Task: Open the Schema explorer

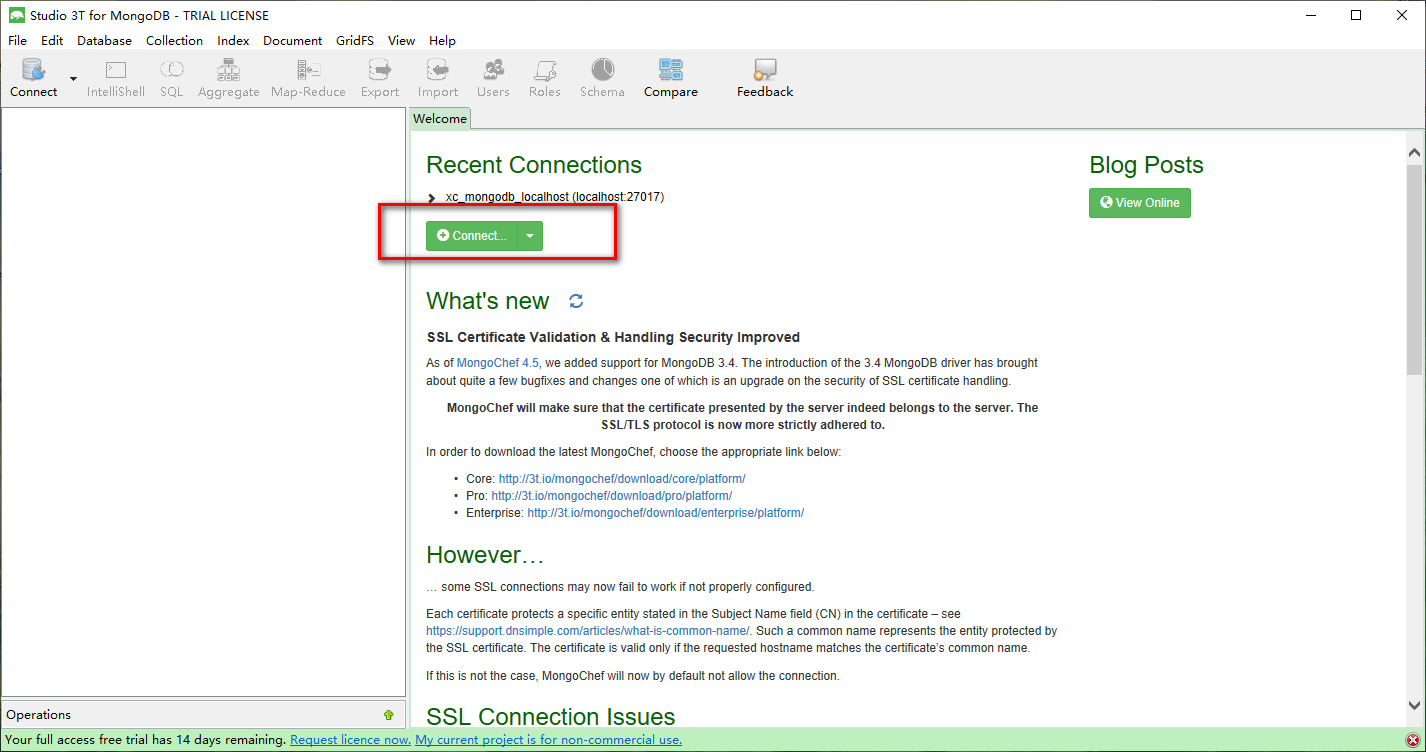Action: pos(602,78)
